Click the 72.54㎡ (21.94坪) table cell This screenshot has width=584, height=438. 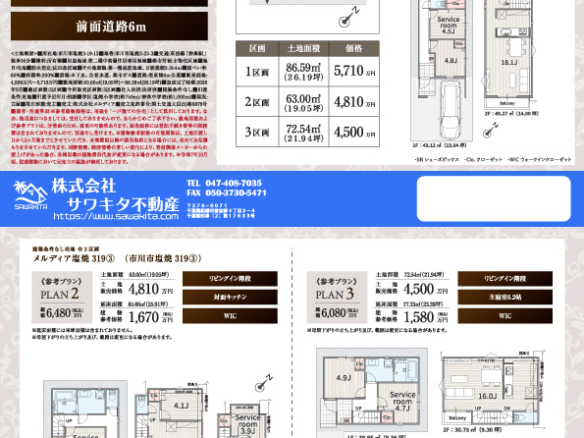(303, 132)
